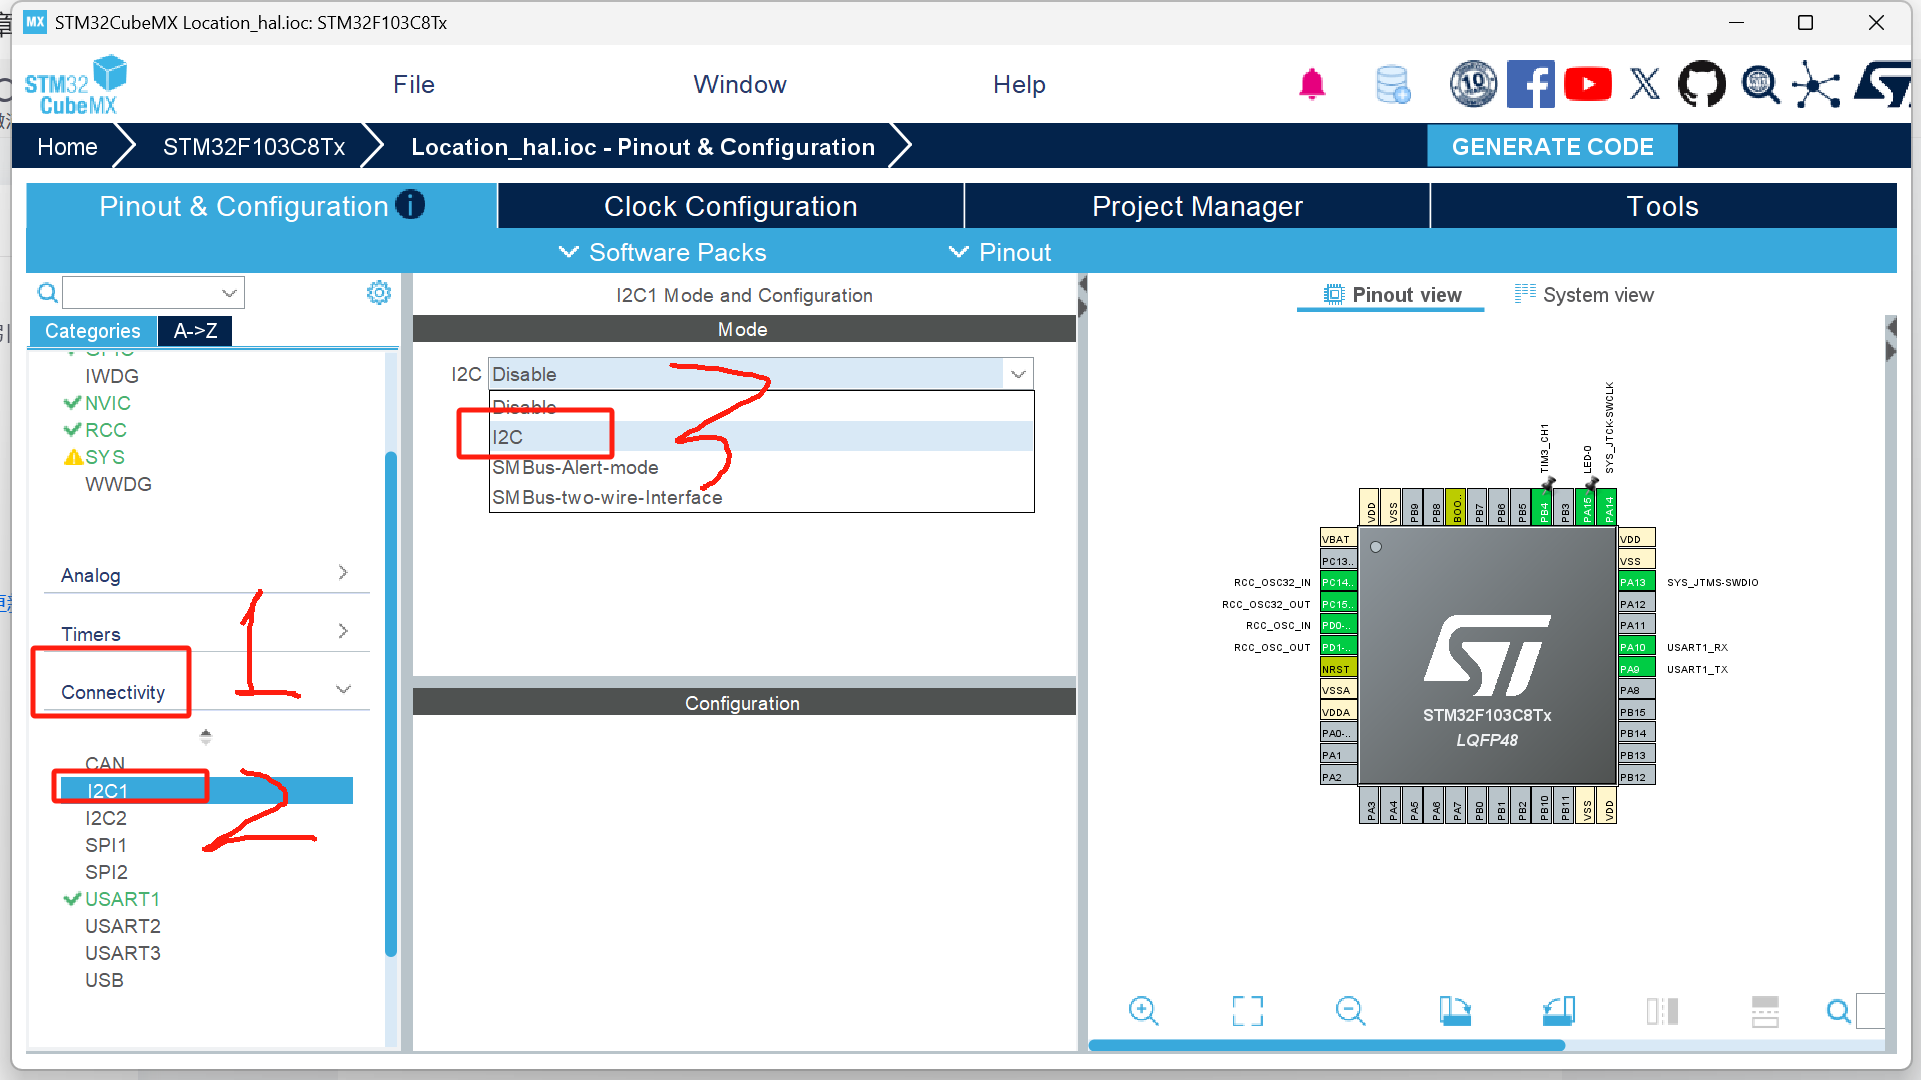Open the A->Z sorting tab
The height and width of the screenshot is (1080, 1921).
[195, 331]
